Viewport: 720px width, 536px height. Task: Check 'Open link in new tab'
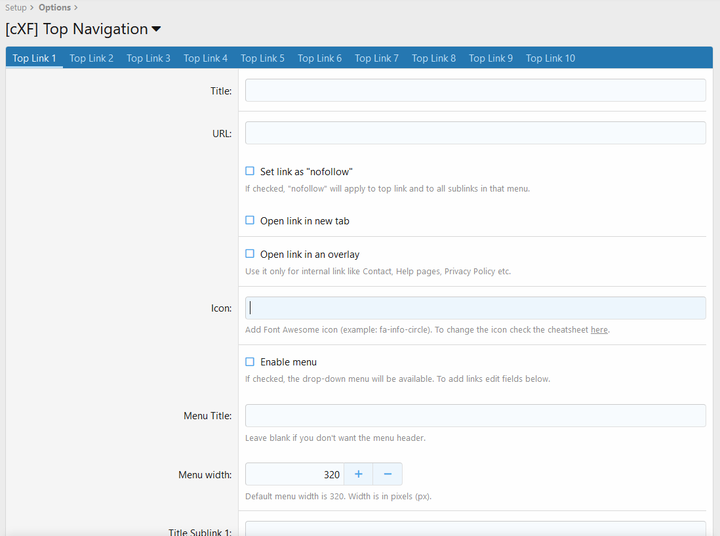pyautogui.click(x=250, y=220)
